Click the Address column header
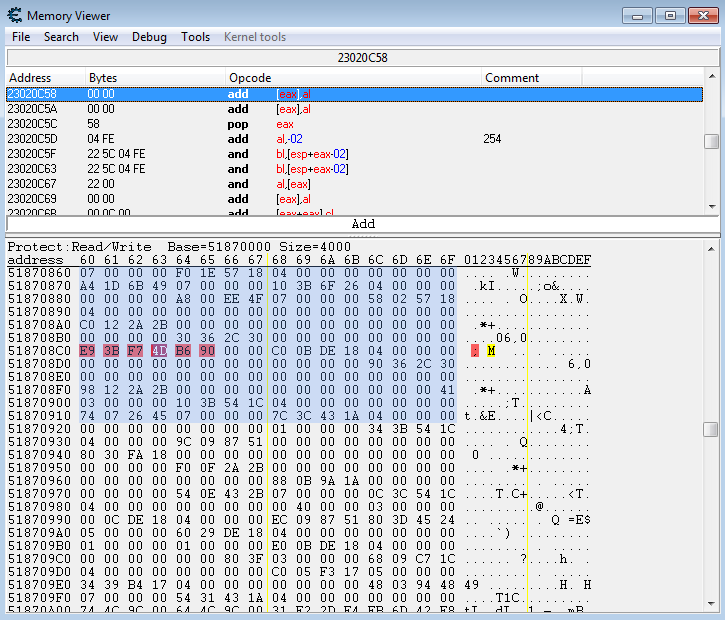 coord(30,78)
